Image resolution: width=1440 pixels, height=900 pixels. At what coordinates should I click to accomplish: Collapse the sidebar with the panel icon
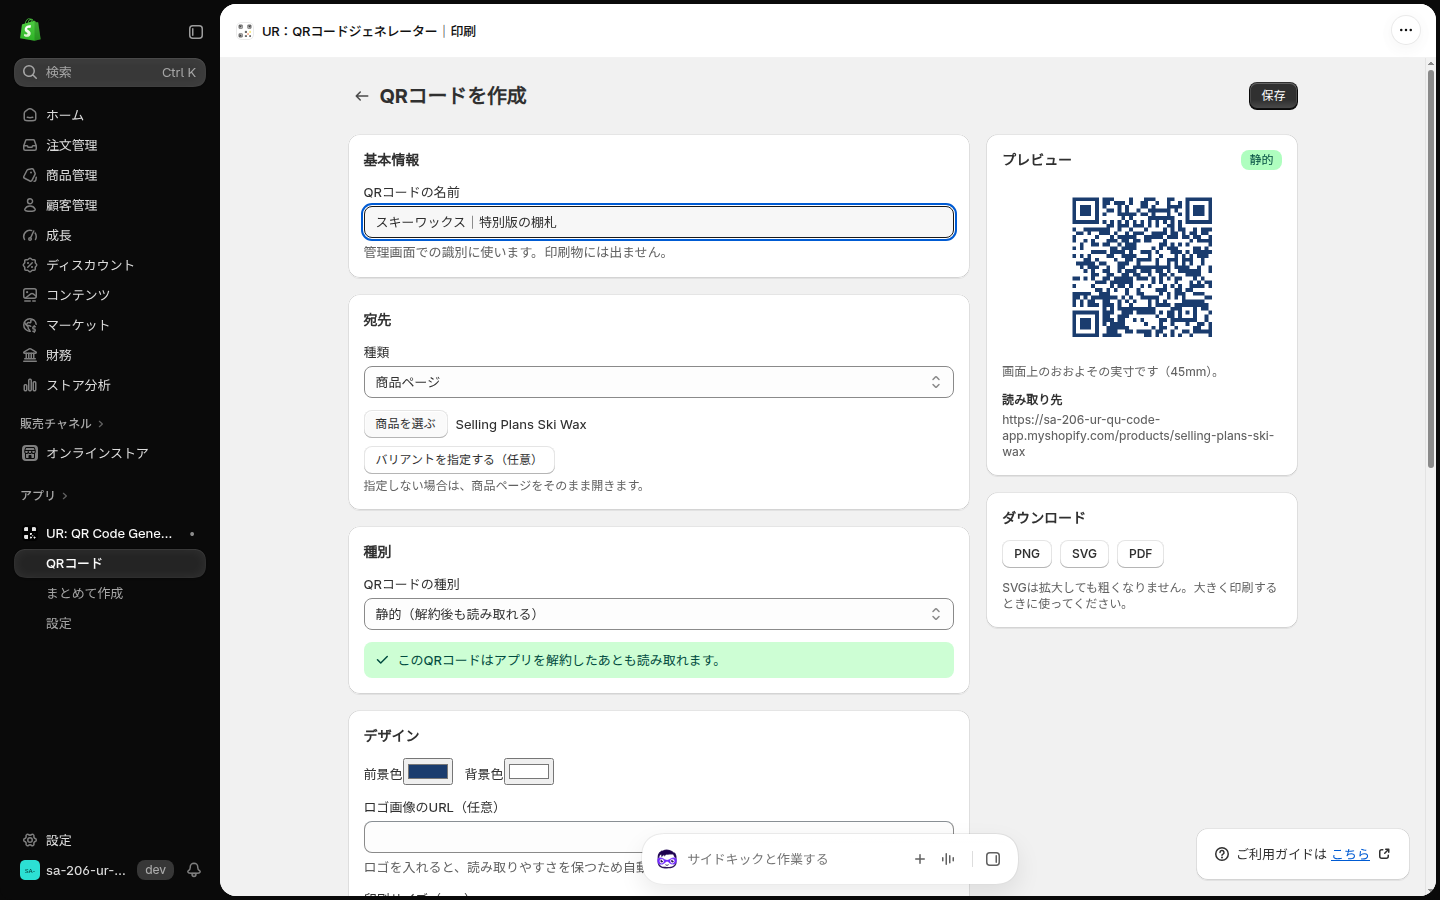point(196,32)
